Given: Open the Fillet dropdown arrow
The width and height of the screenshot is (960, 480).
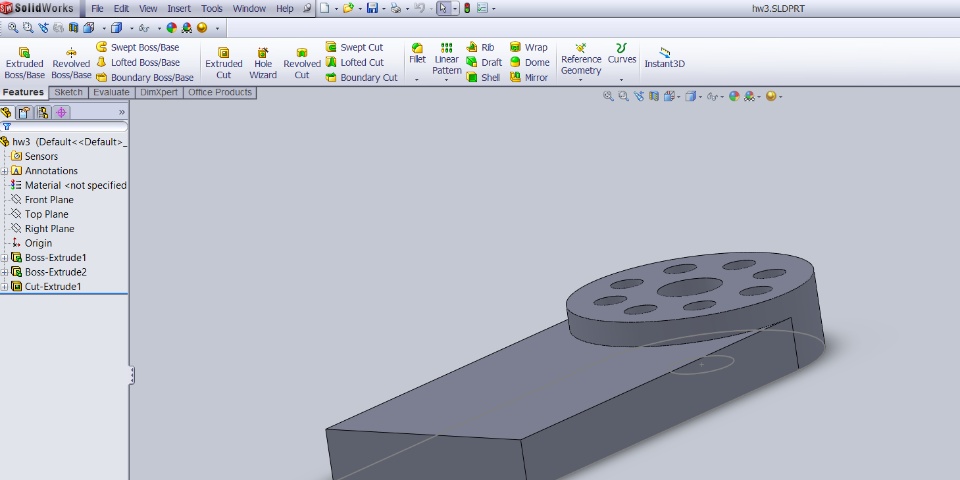Looking at the screenshot, I should [417, 79].
